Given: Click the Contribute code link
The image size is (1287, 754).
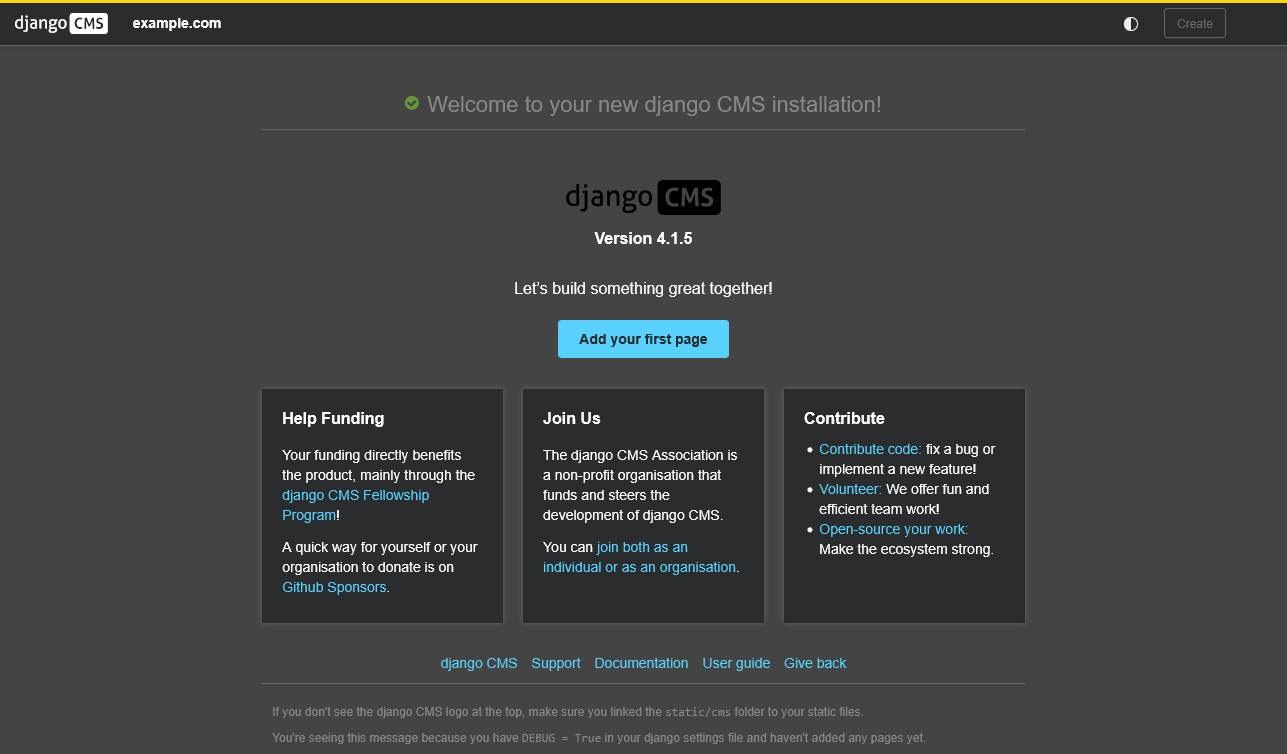Looking at the screenshot, I should click(x=870, y=449).
